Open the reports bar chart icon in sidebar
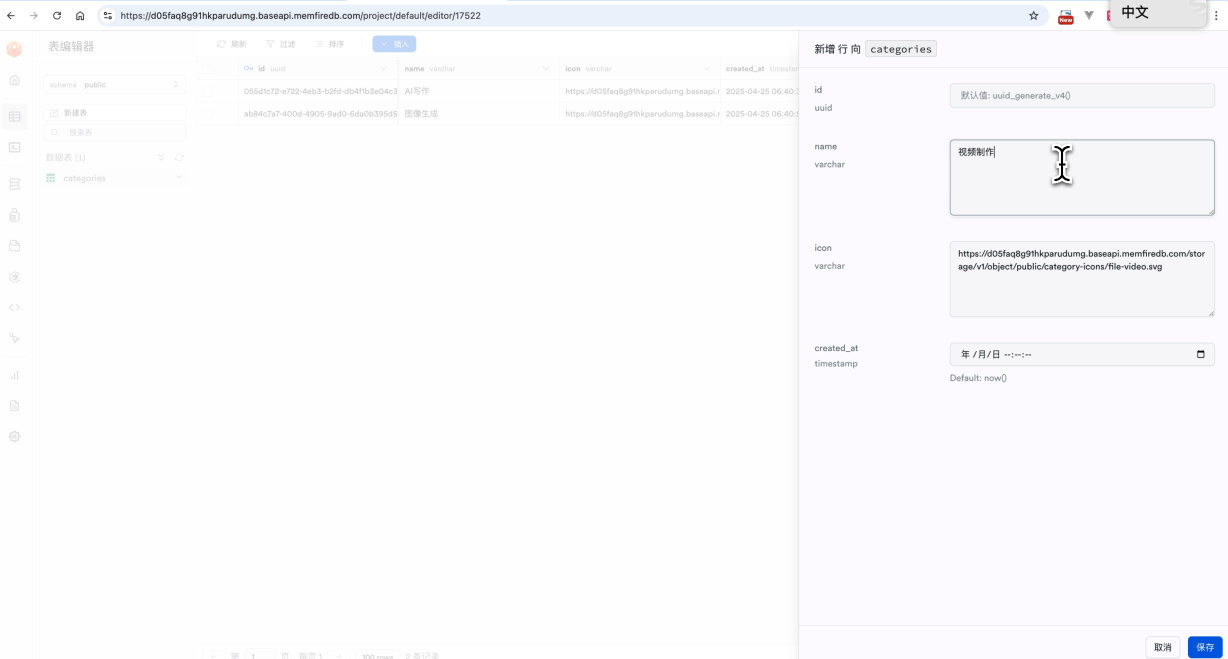 (14, 375)
